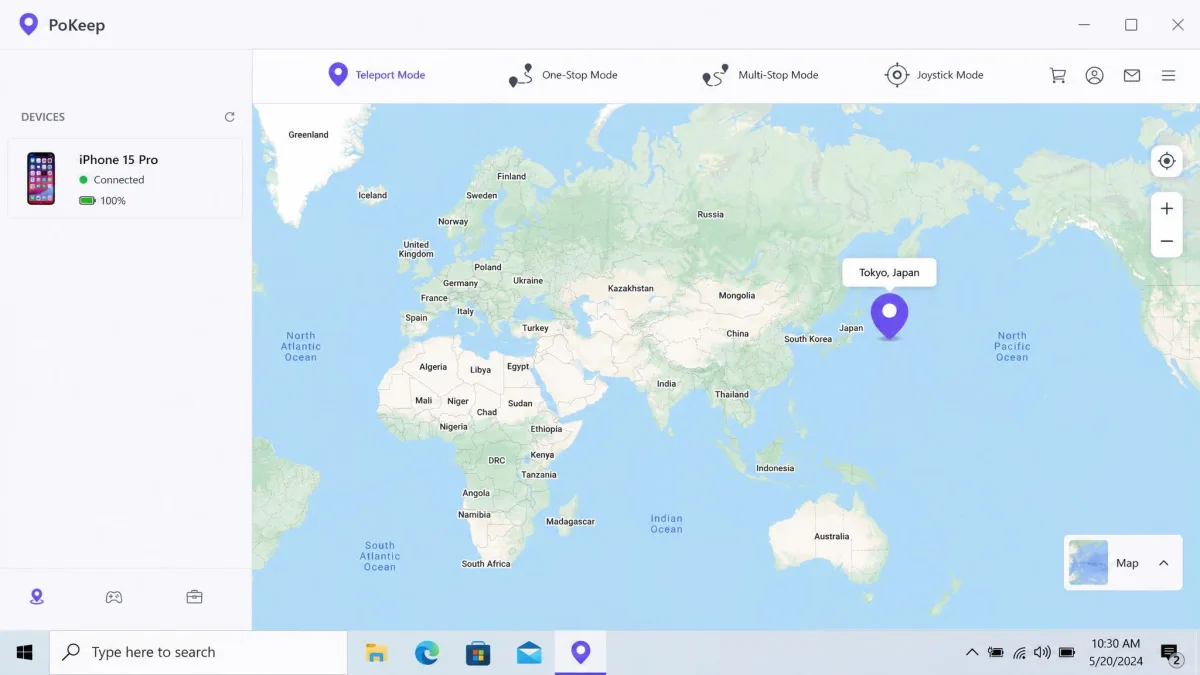Open the taskbar clock showing 10:30 AM
The image size is (1200, 675).
[1116, 652]
